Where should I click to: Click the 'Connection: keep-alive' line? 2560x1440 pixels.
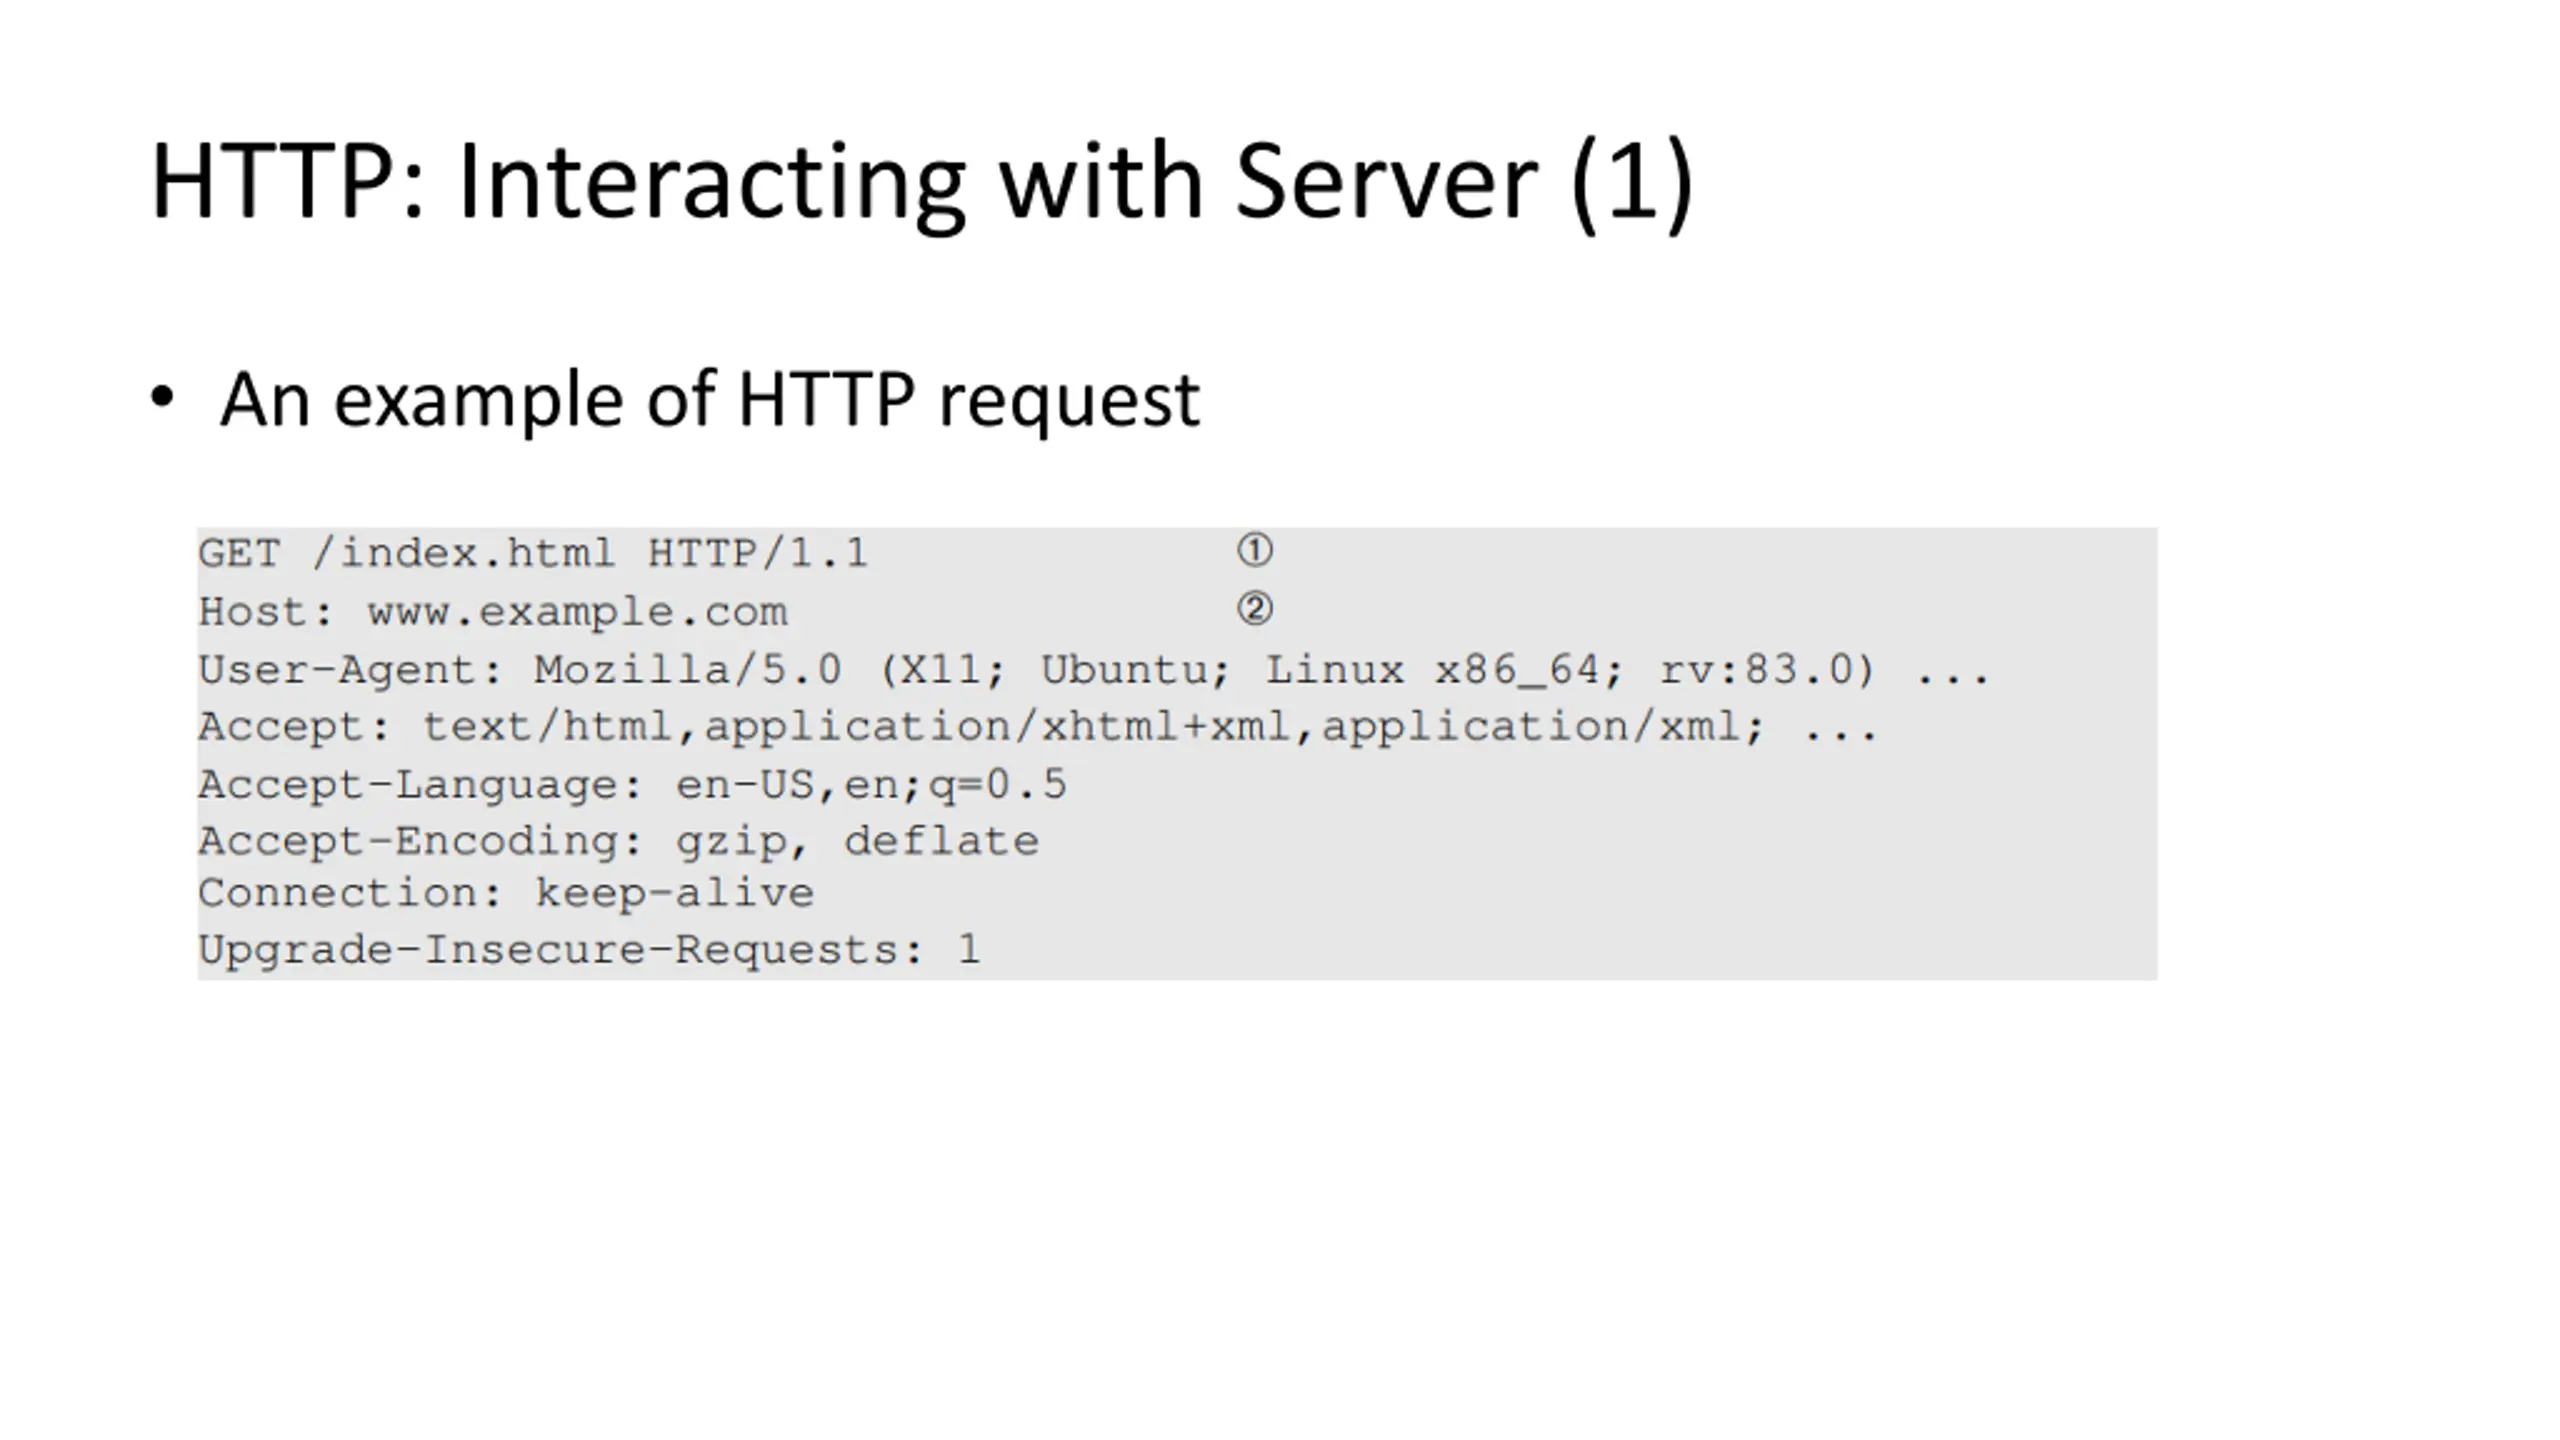(506, 893)
